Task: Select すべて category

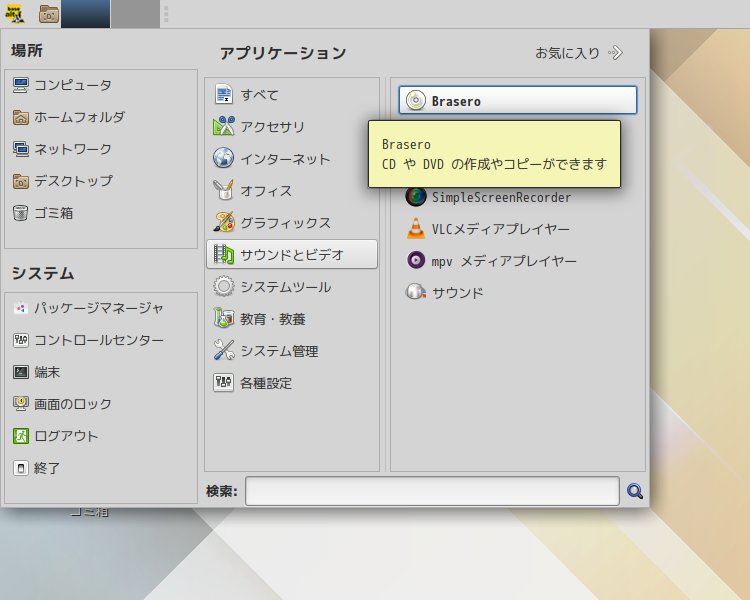Action: click(x=292, y=95)
